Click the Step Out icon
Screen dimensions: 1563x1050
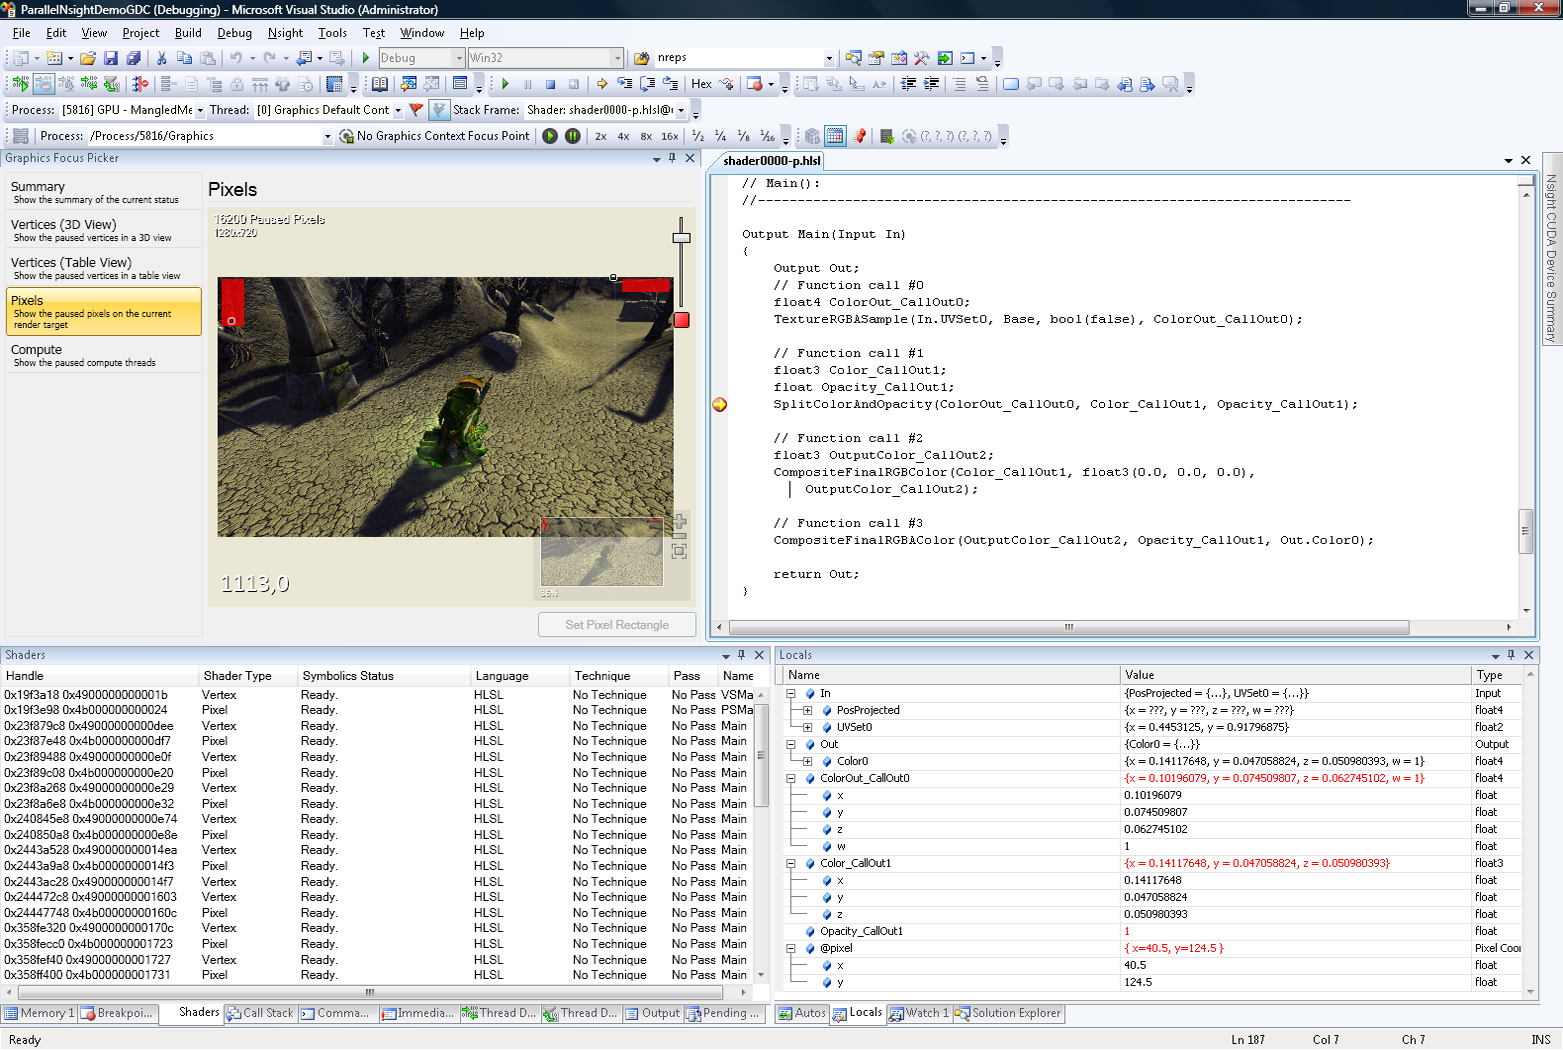point(671,84)
